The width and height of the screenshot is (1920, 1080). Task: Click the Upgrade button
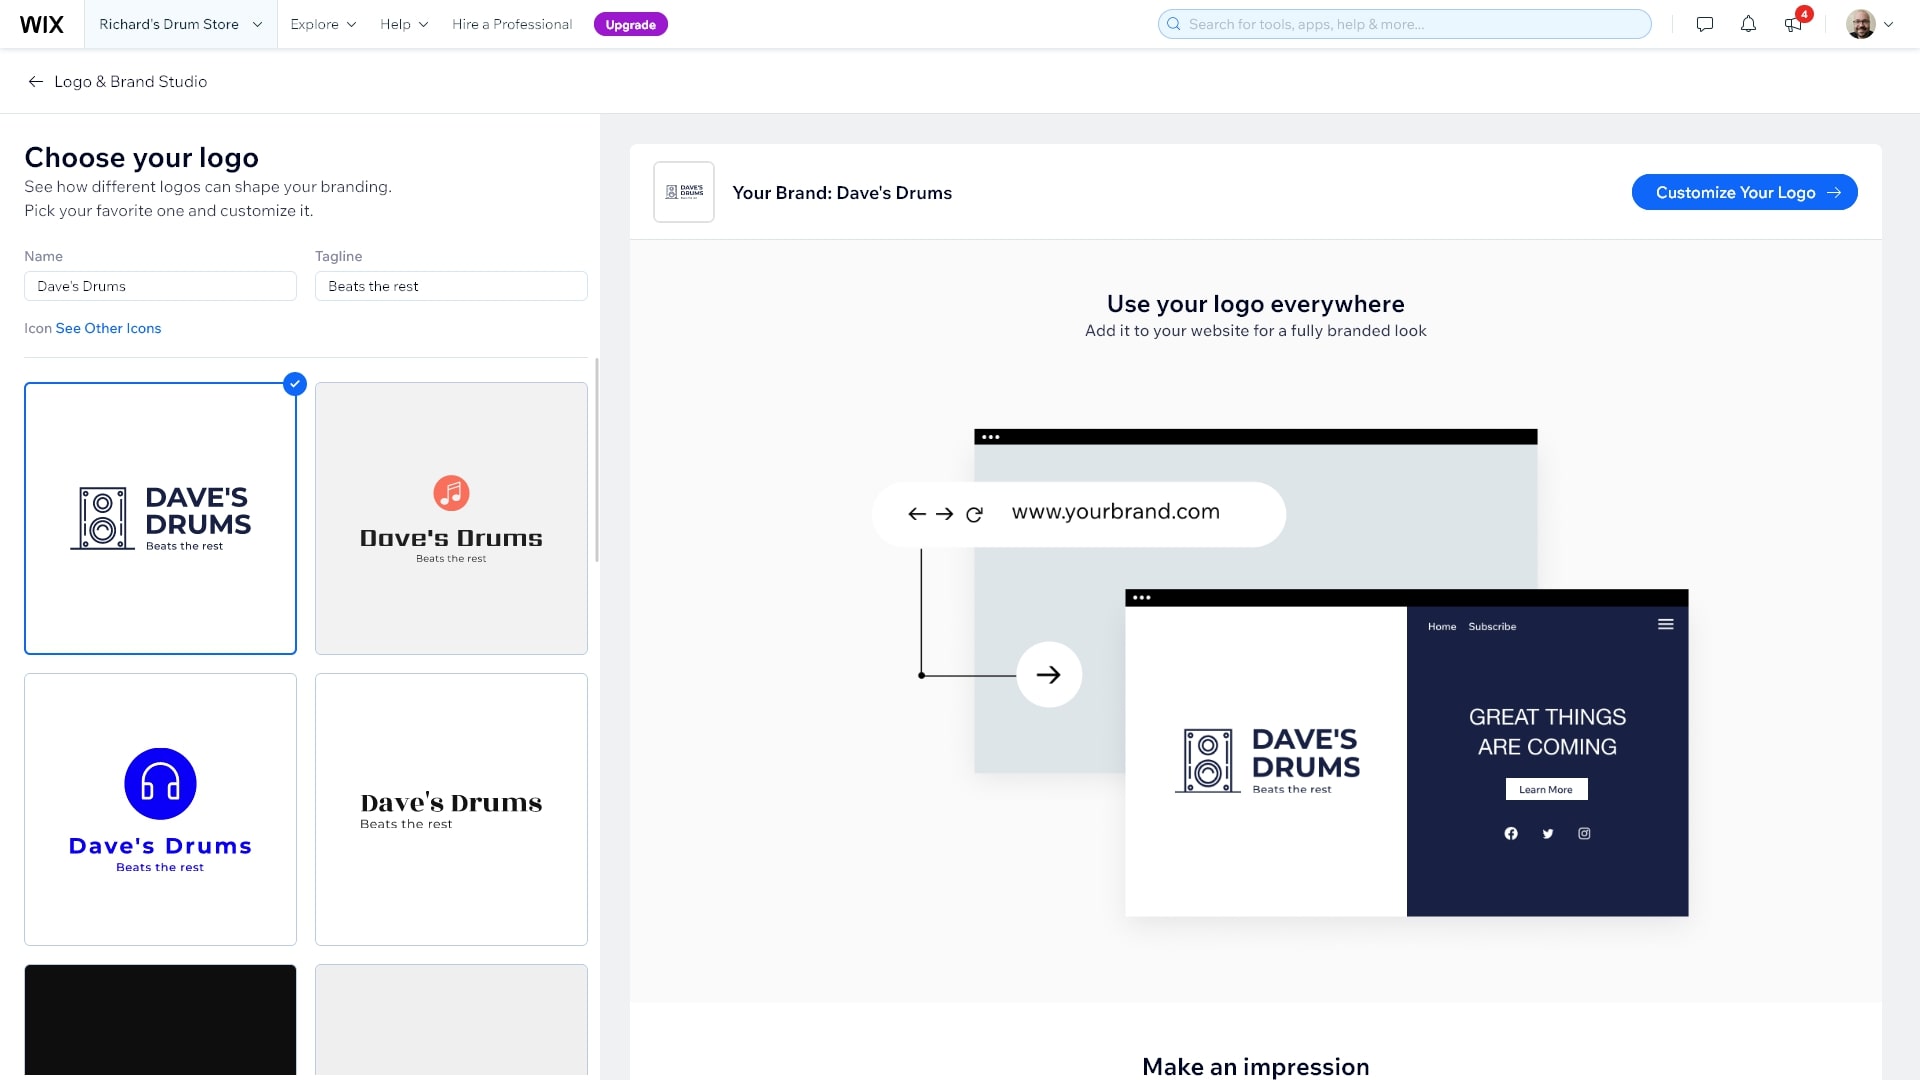click(631, 24)
